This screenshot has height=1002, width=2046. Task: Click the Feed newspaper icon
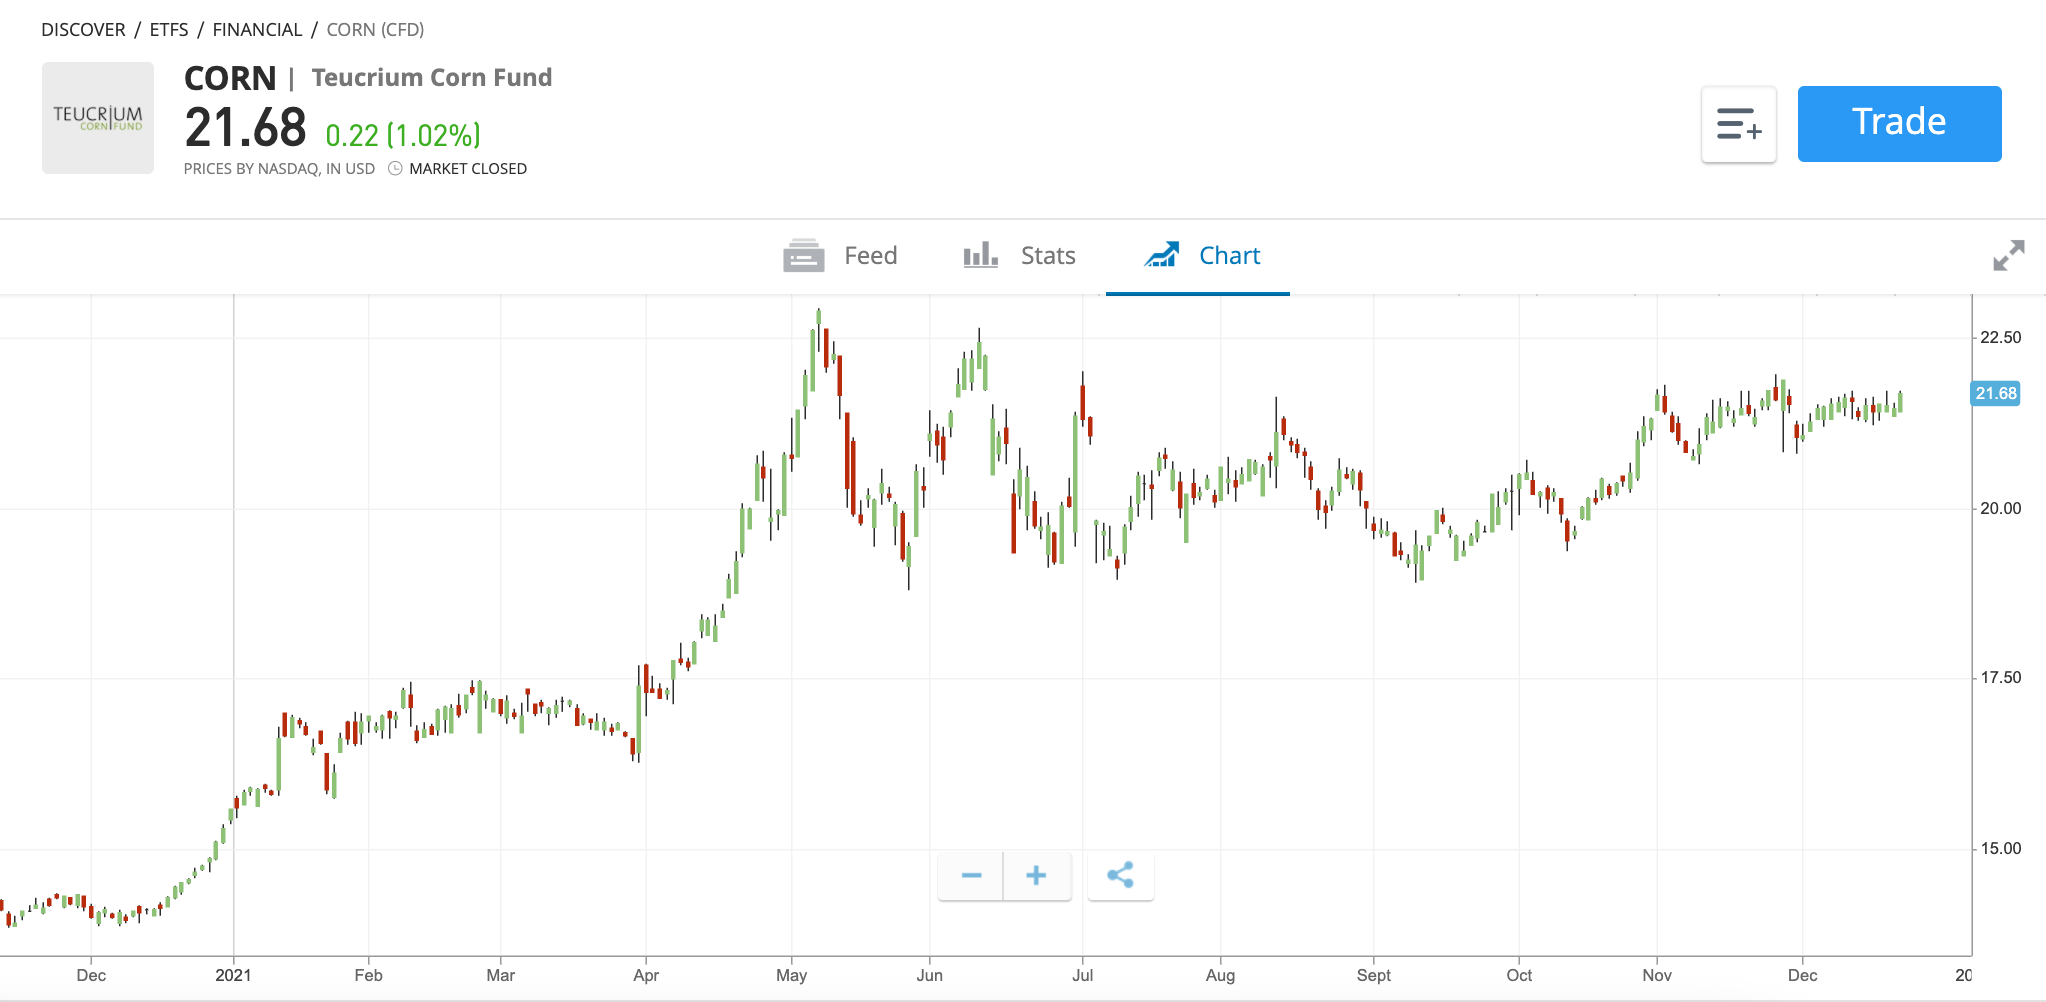coord(804,256)
